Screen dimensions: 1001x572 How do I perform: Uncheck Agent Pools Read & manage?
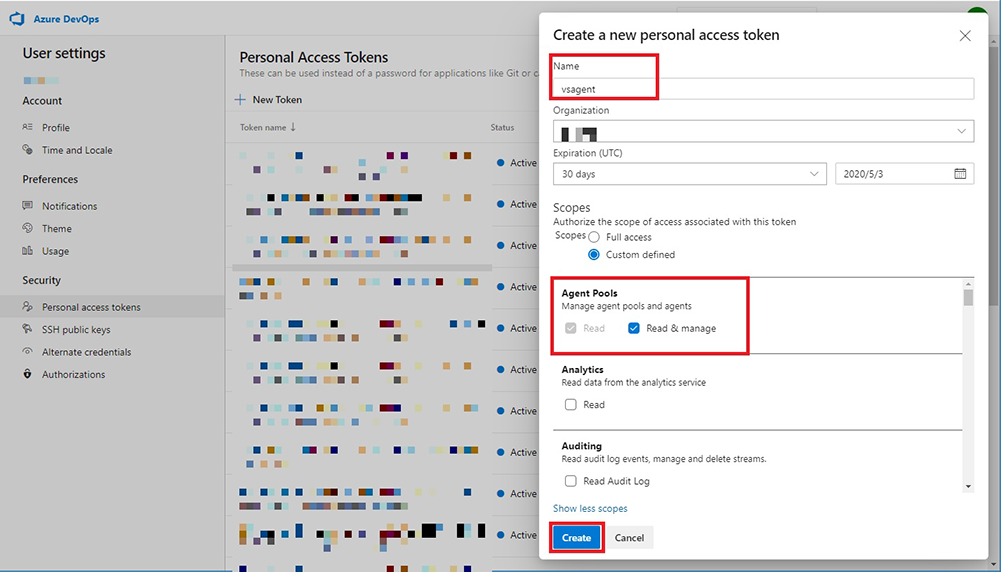coord(634,328)
